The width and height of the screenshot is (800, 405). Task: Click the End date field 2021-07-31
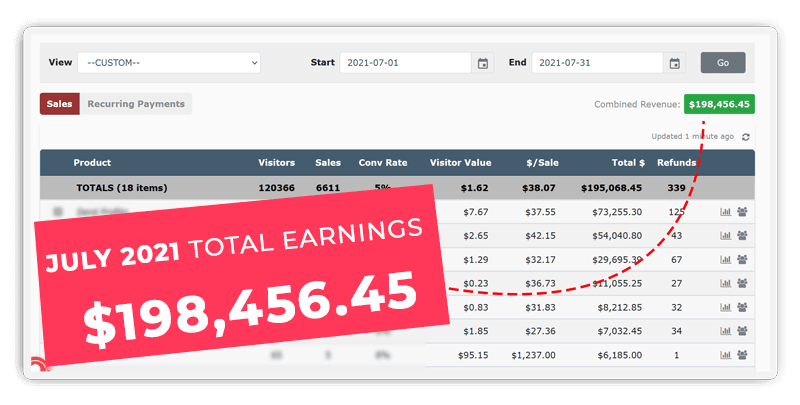click(x=597, y=63)
